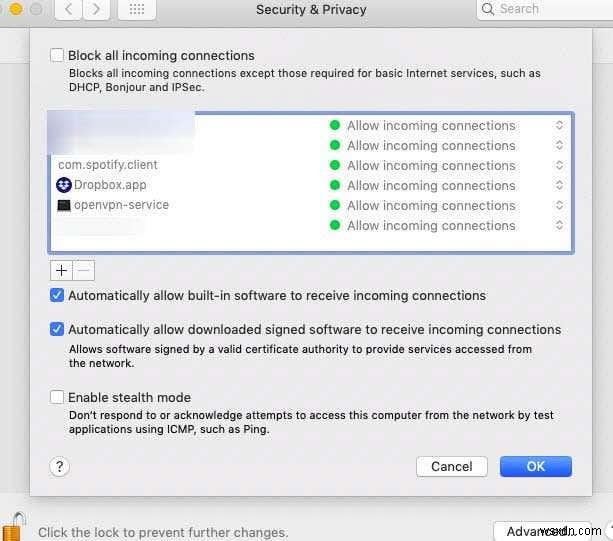613x541 pixels.
Task: Select the com.spotify.client list row
Action: pos(108,165)
